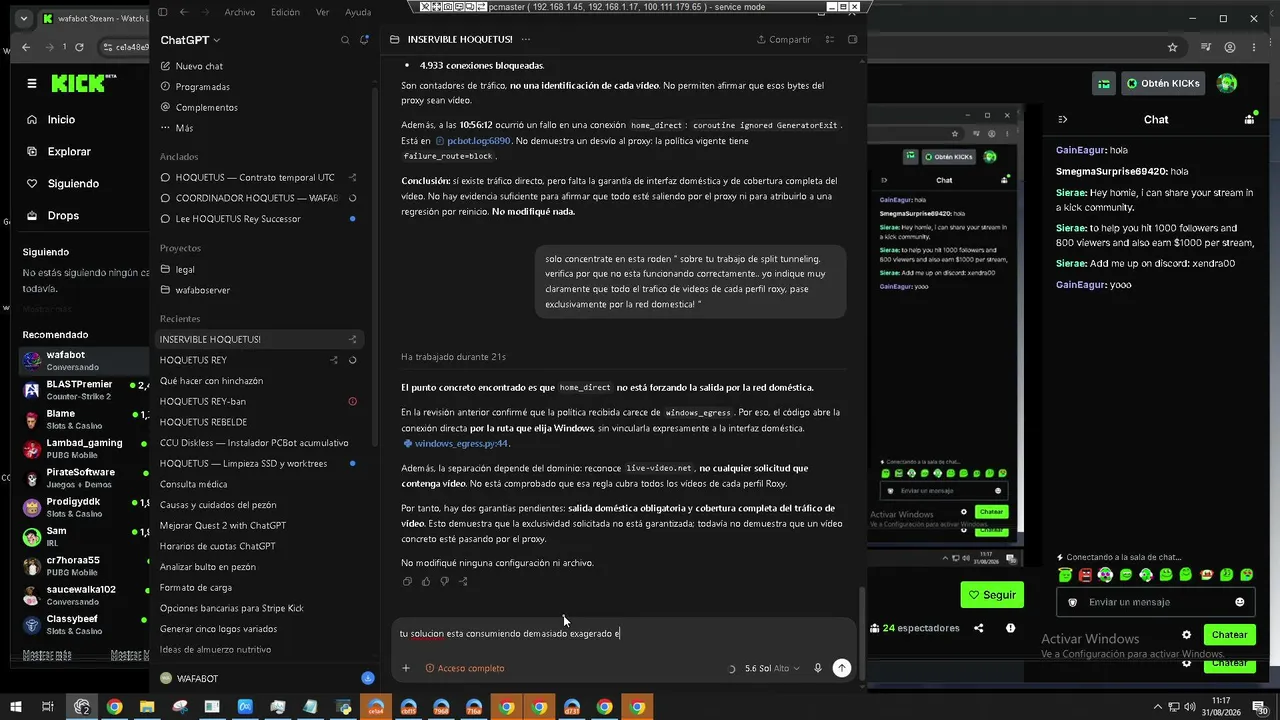Screen dimensions: 1280x720
Task: Open Windows Start menu
Action: click(x=17, y=707)
